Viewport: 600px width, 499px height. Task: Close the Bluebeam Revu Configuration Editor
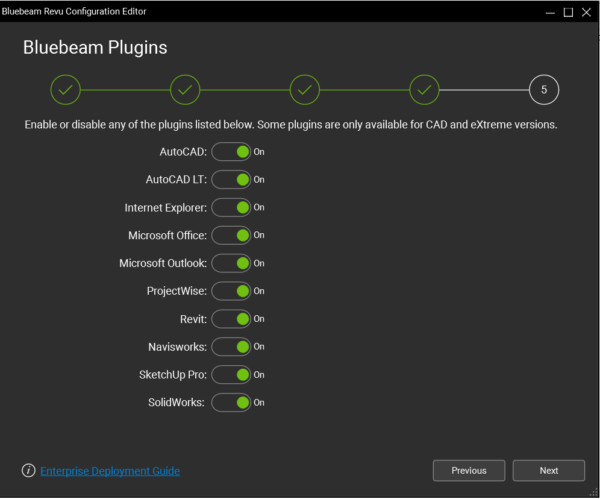pos(586,13)
